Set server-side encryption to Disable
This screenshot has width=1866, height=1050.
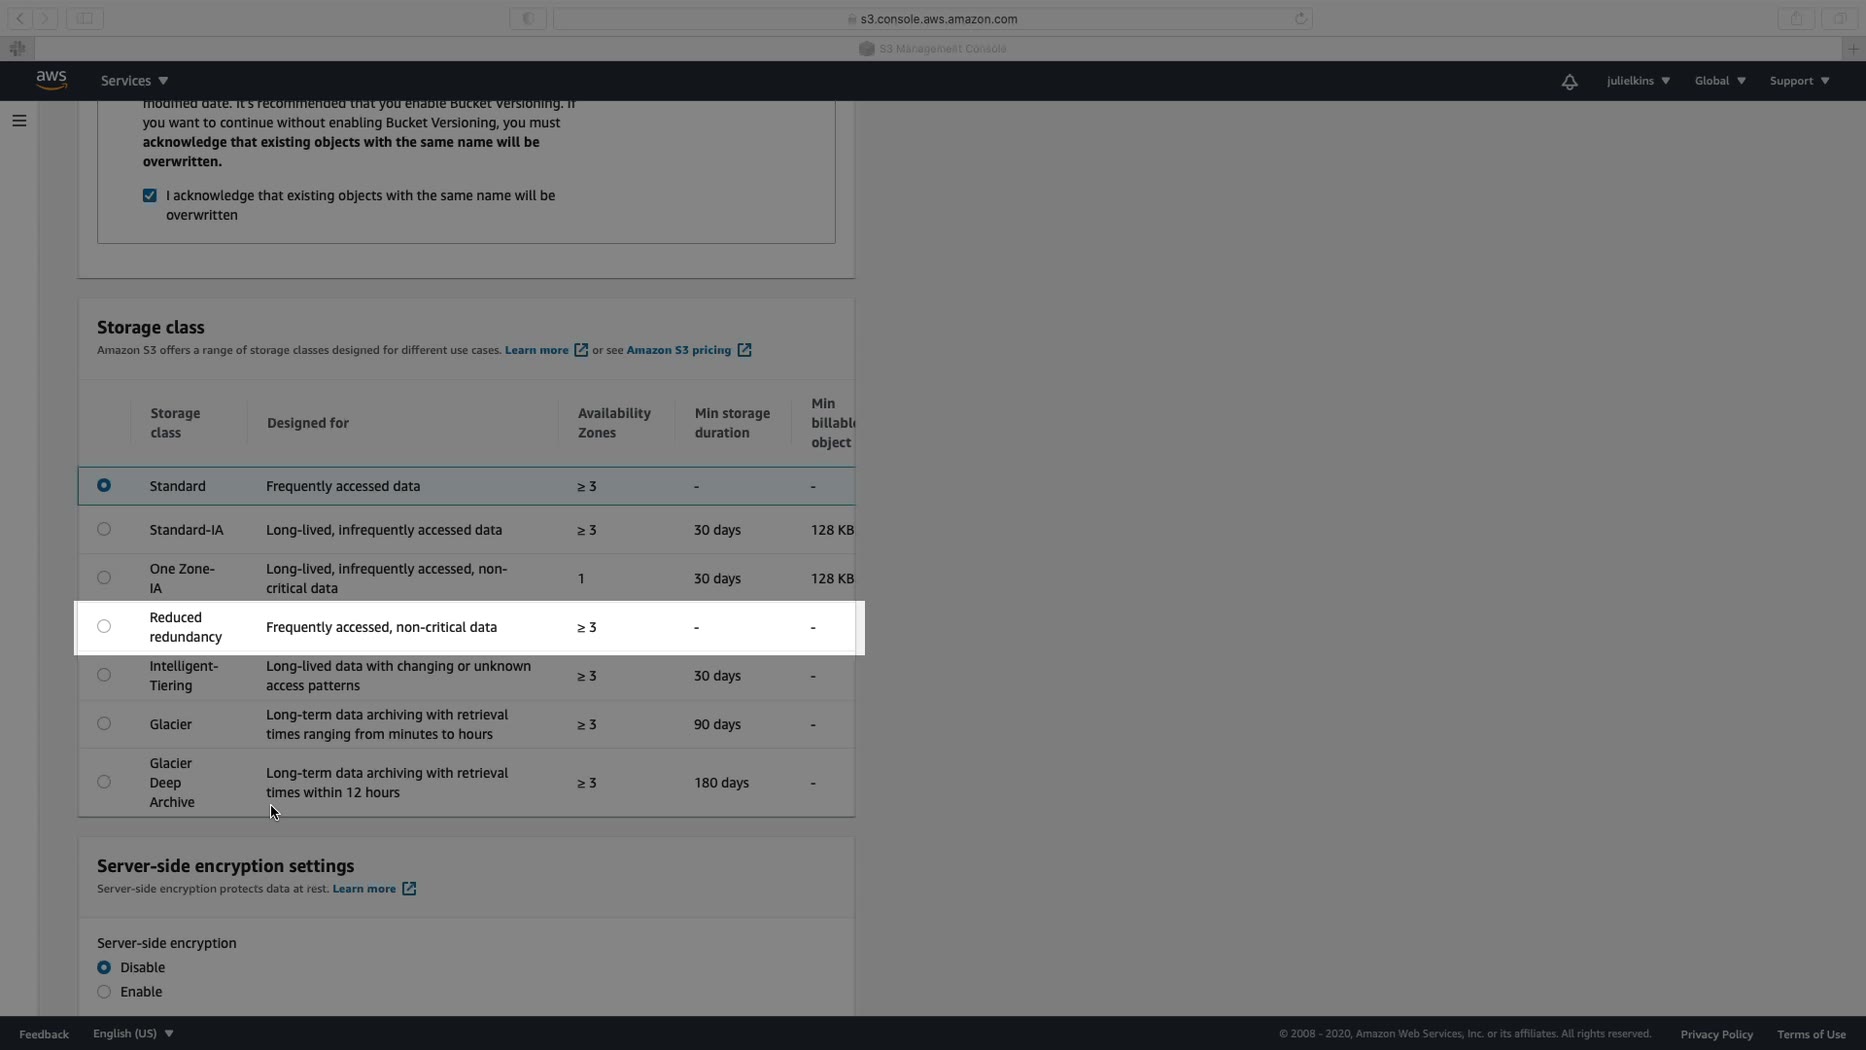tap(104, 968)
